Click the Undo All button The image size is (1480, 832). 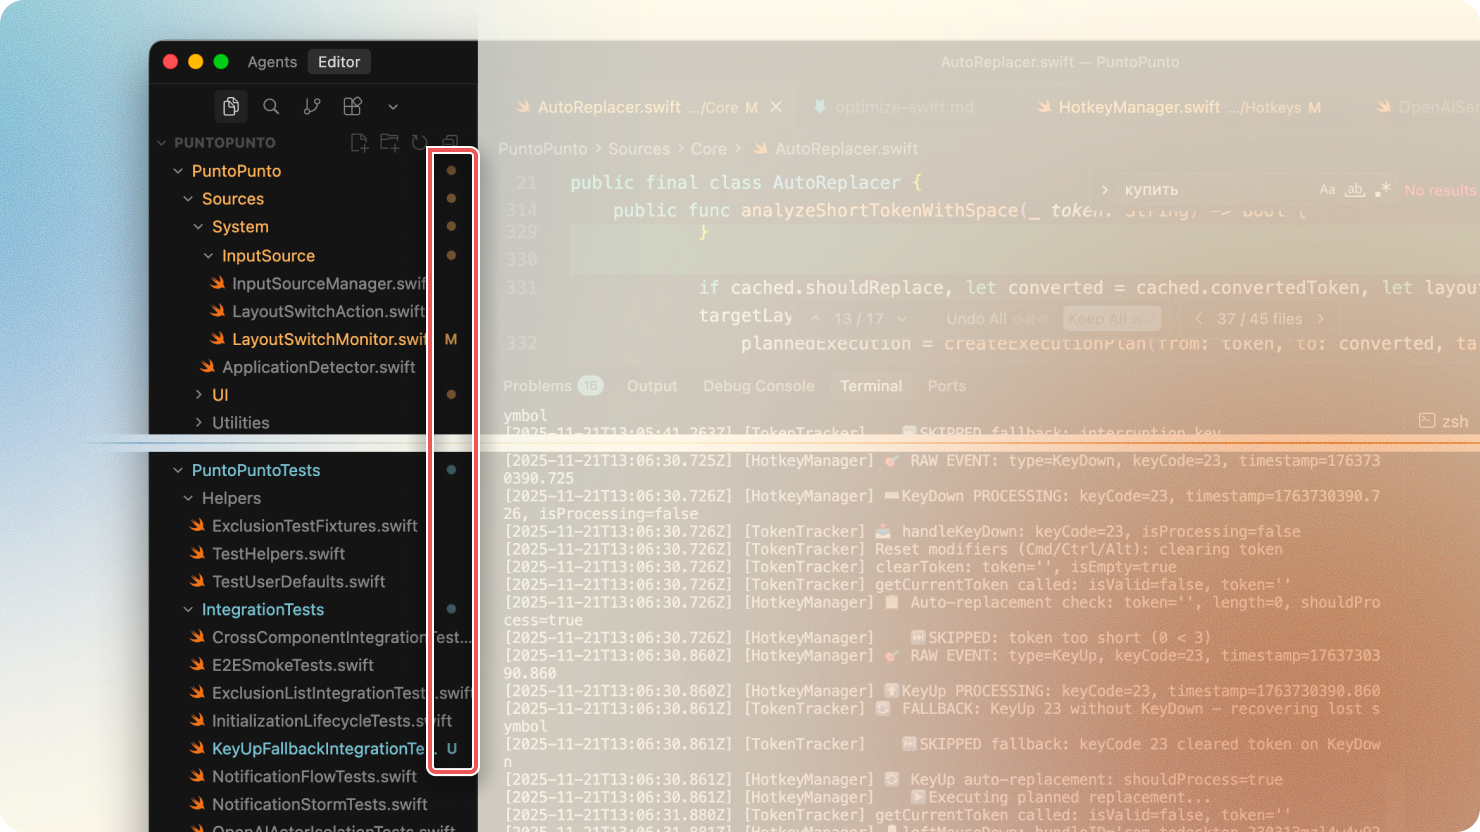[997, 319]
